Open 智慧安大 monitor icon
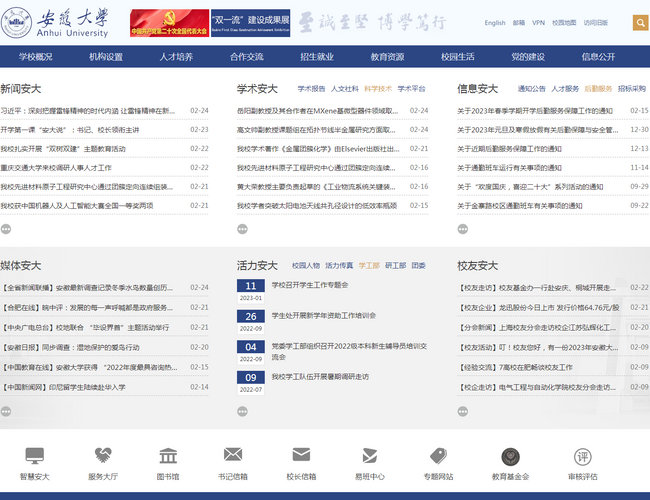 pos(35,456)
